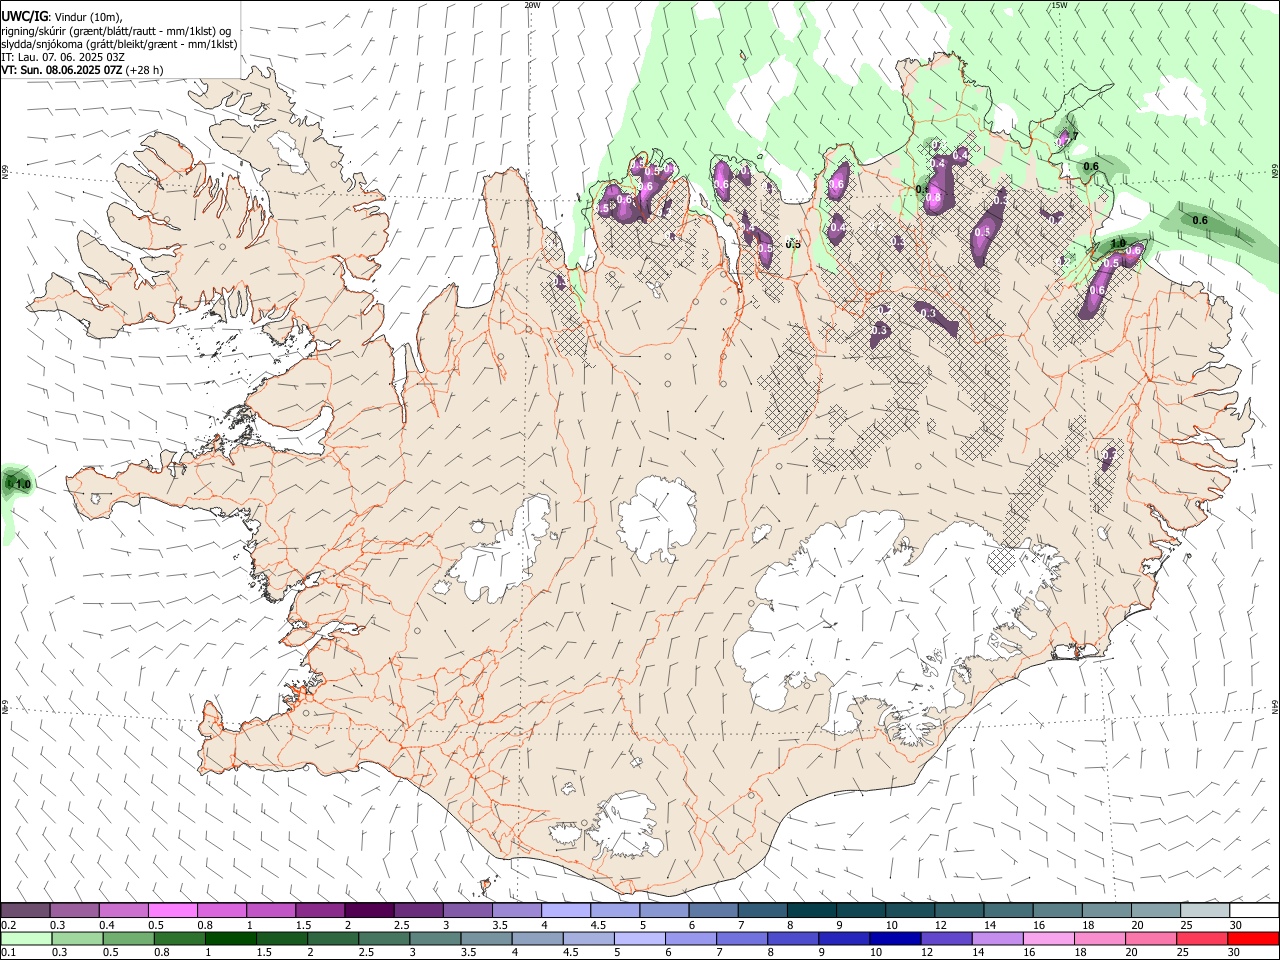Click the '0.4' snow-scale value label
This screenshot has height=960, width=1280.
pyautogui.click(x=107, y=925)
